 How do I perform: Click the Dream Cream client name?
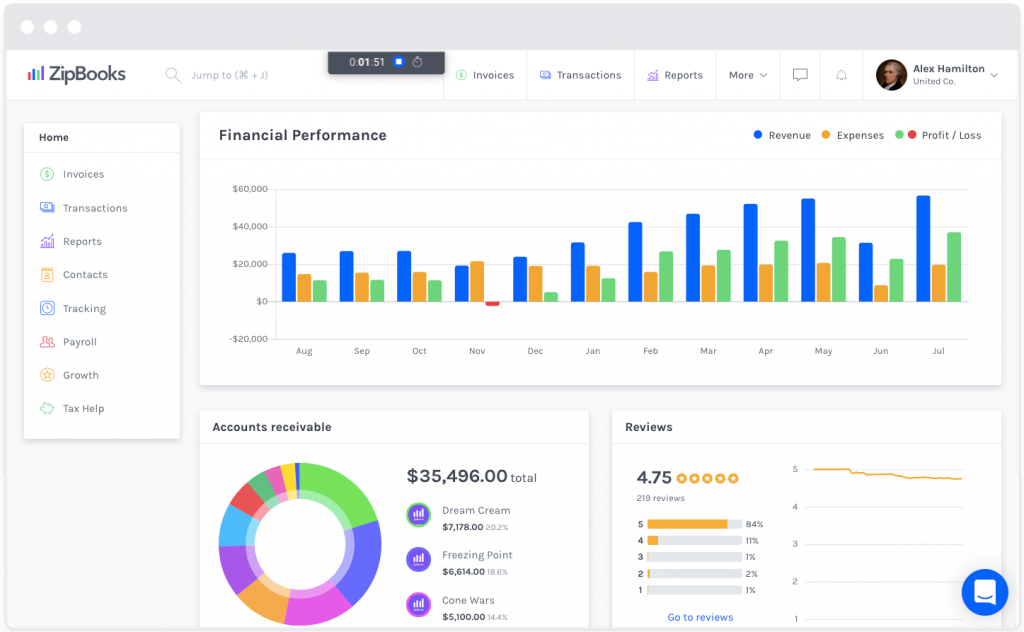click(x=476, y=511)
